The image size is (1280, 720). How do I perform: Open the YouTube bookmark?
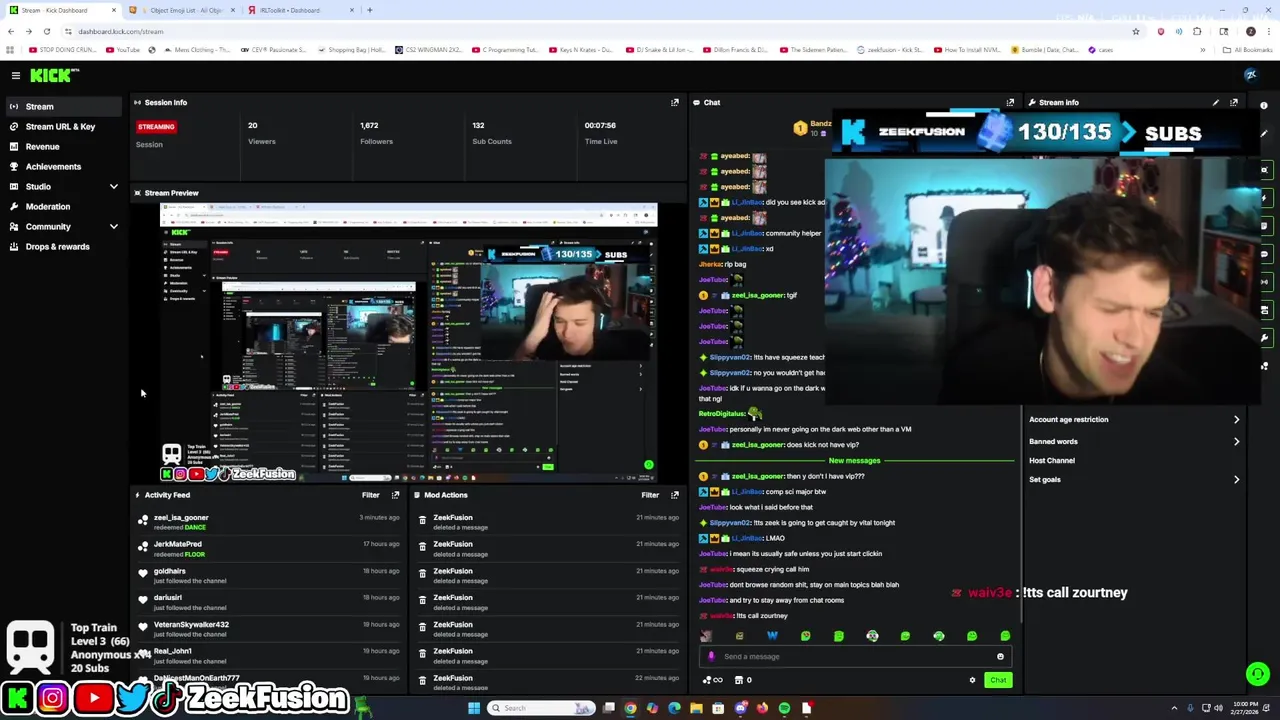(124, 50)
